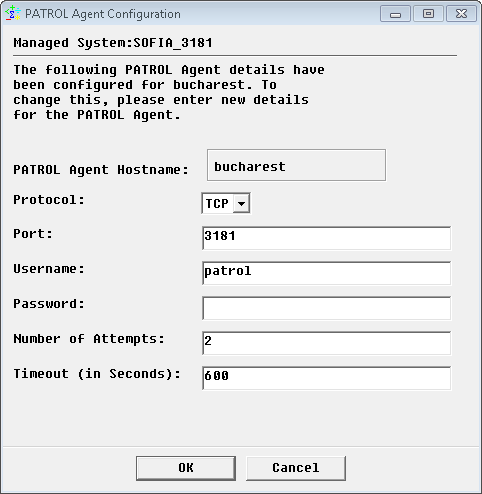The width and height of the screenshot is (482, 494).
Task: Focus the Username field containing patrol
Action: click(x=327, y=273)
